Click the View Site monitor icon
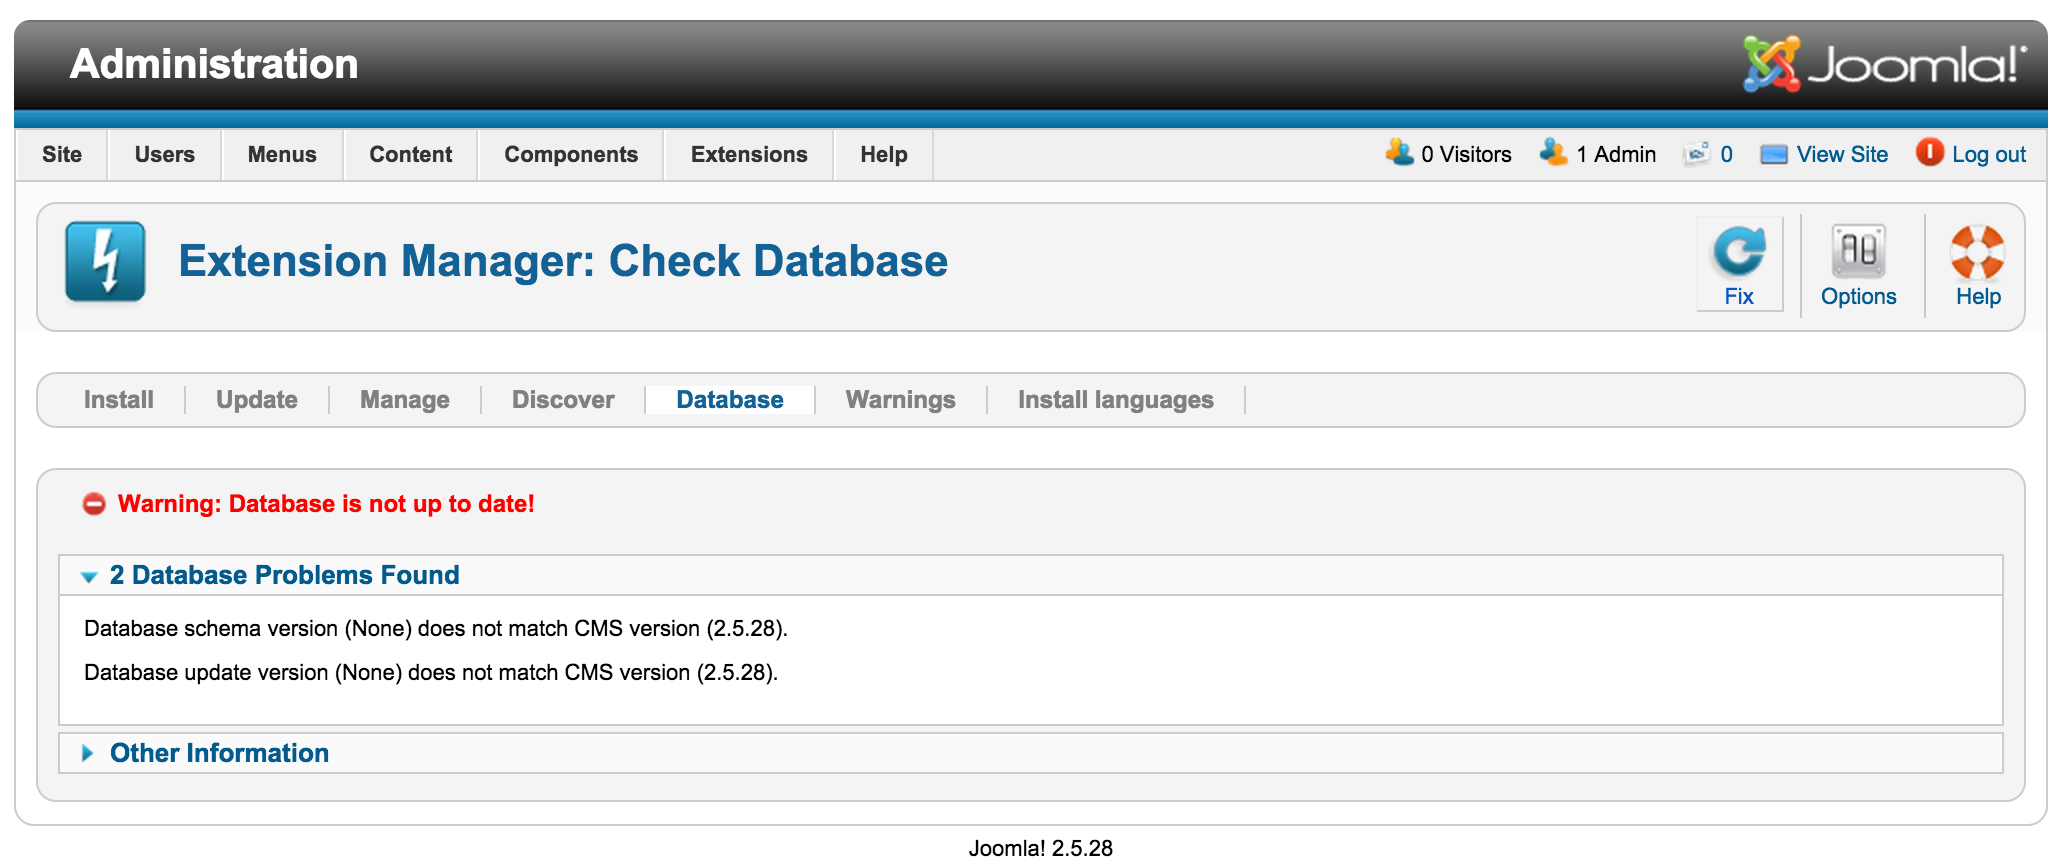Screen dimensions: 2060x862 [x=1773, y=155]
